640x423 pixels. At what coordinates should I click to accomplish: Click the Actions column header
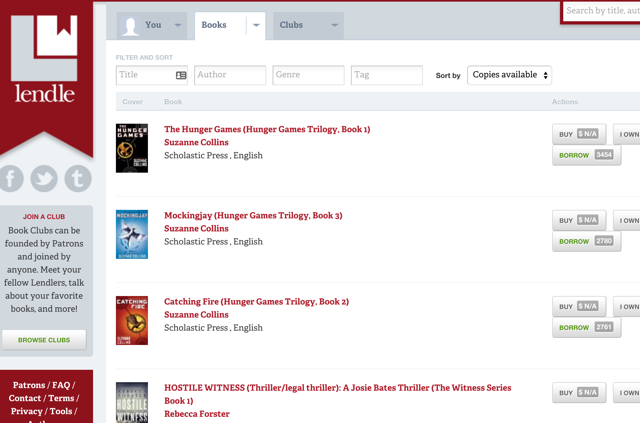(565, 102)
